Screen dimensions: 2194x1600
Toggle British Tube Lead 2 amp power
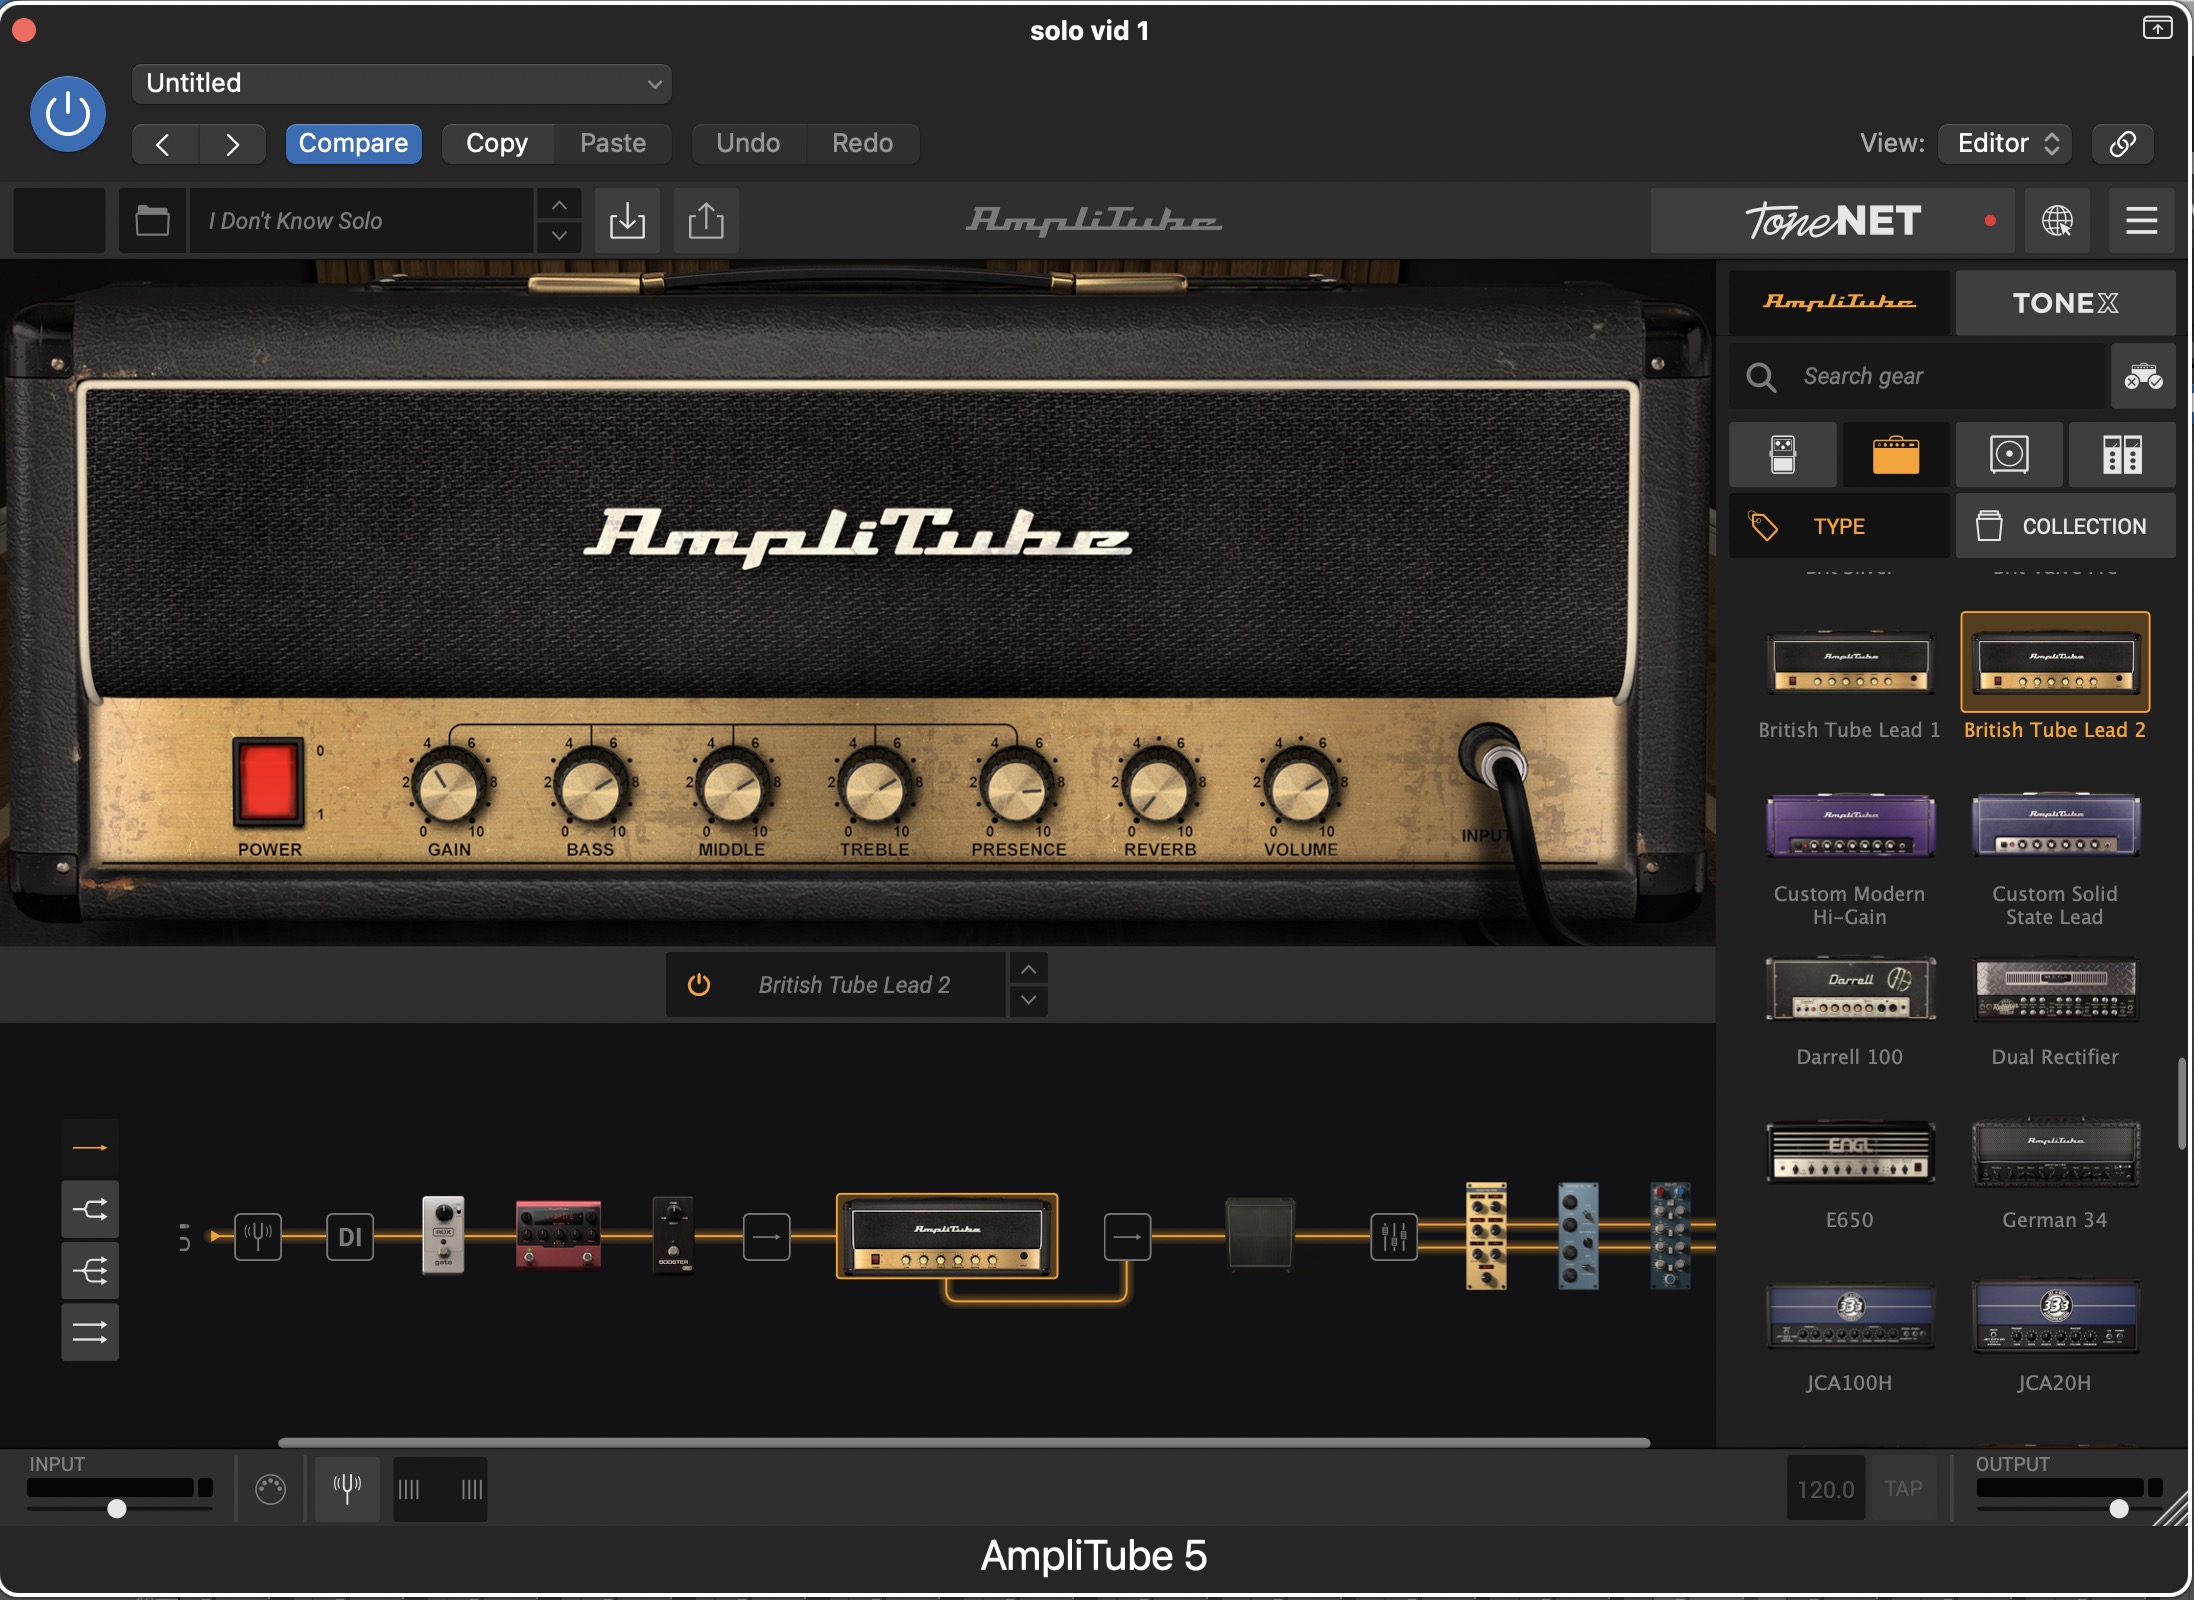(699, 985)
